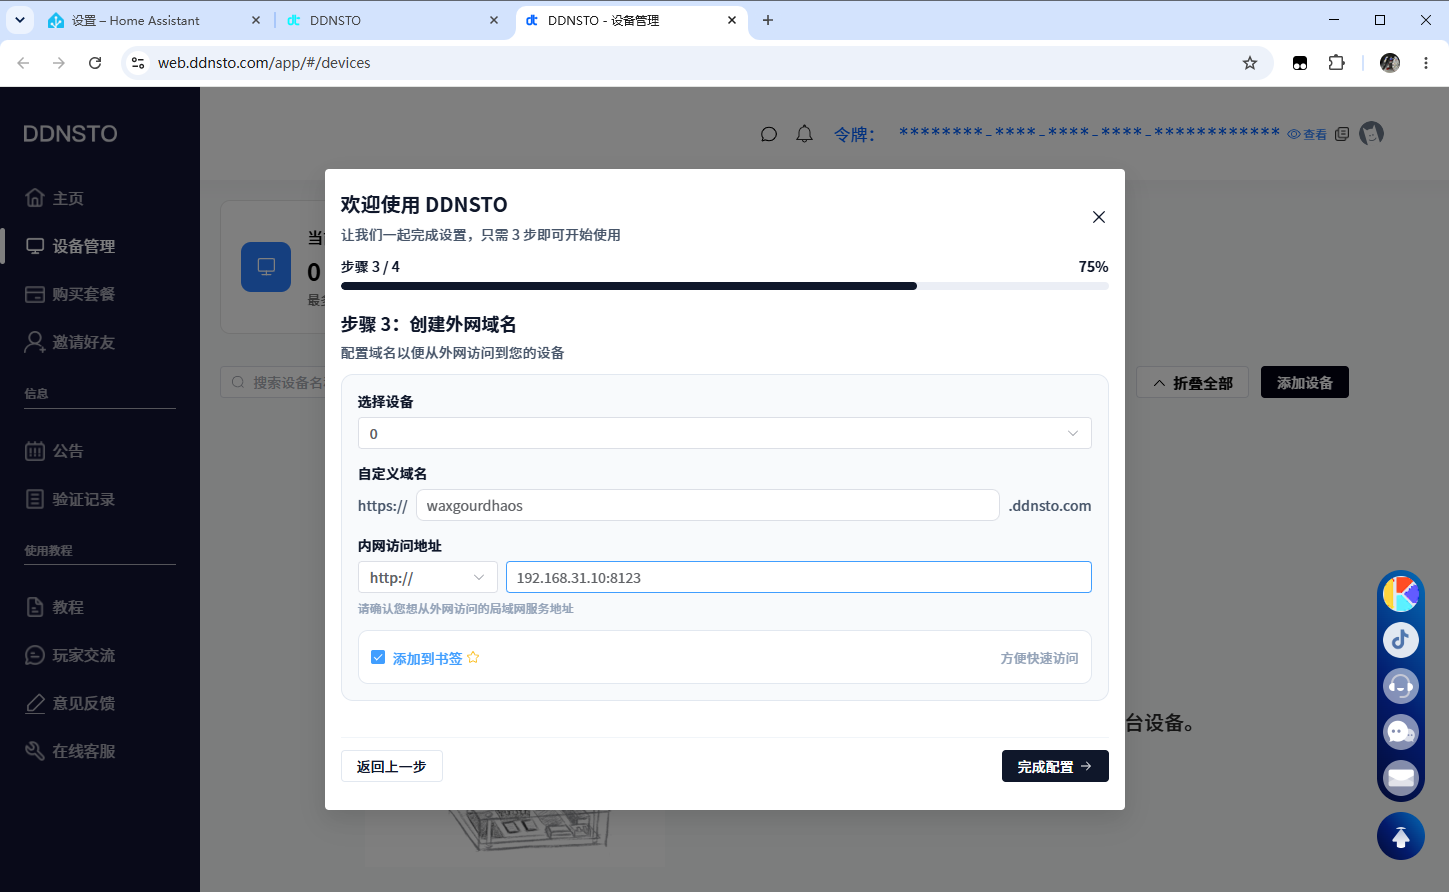Viewport: 1449px width, 892px height.
Task: Click the 令牌 label text
Action: 855,134
